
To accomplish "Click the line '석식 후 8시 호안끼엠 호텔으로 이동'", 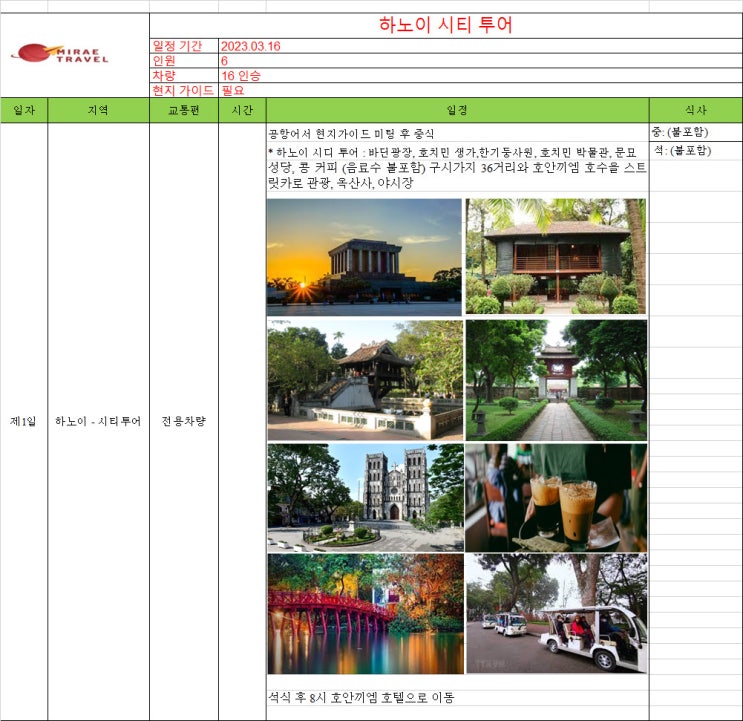I will click(361, 697).
